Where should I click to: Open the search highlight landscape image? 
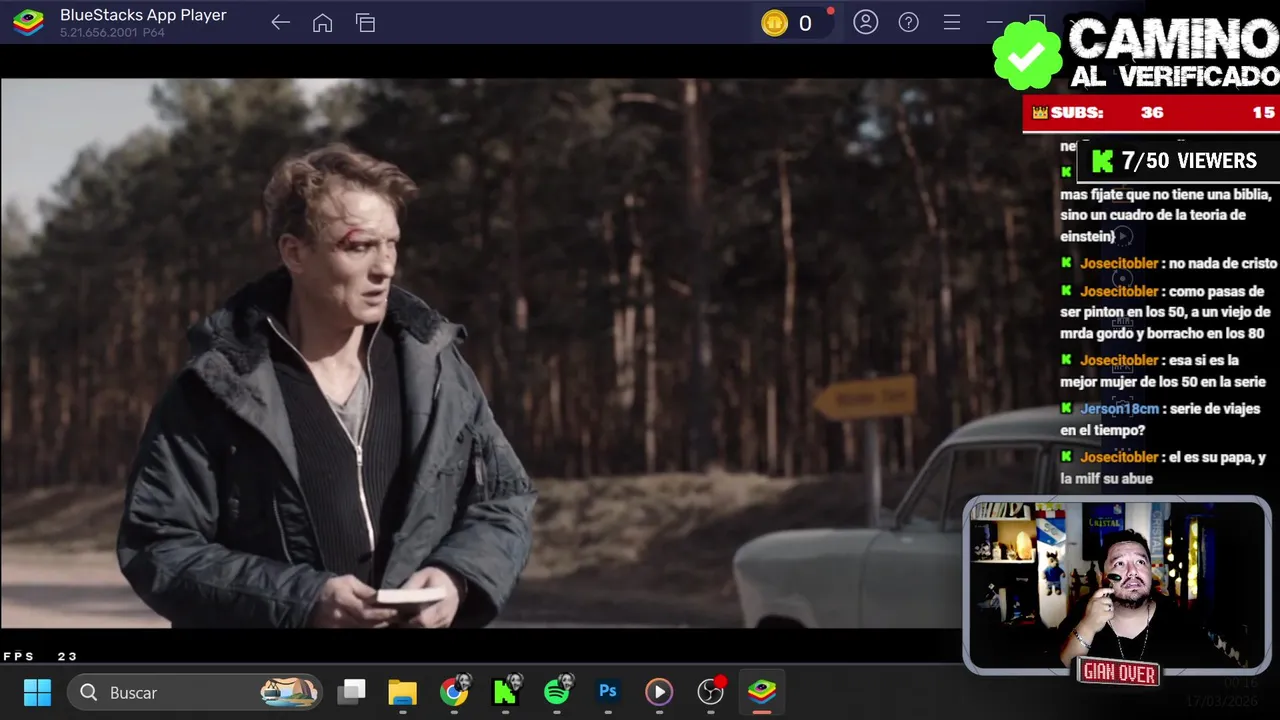pyautogui.click(x=288, y=691)
